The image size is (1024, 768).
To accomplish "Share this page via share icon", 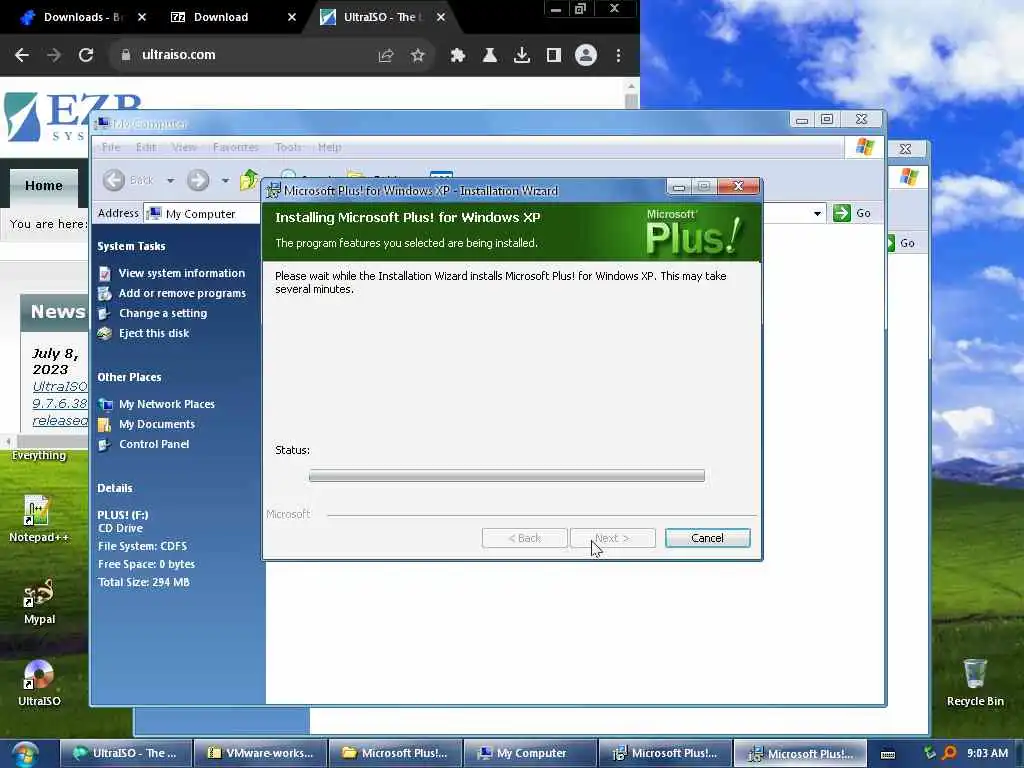I will pyautogui.click(x=386, y=56).
